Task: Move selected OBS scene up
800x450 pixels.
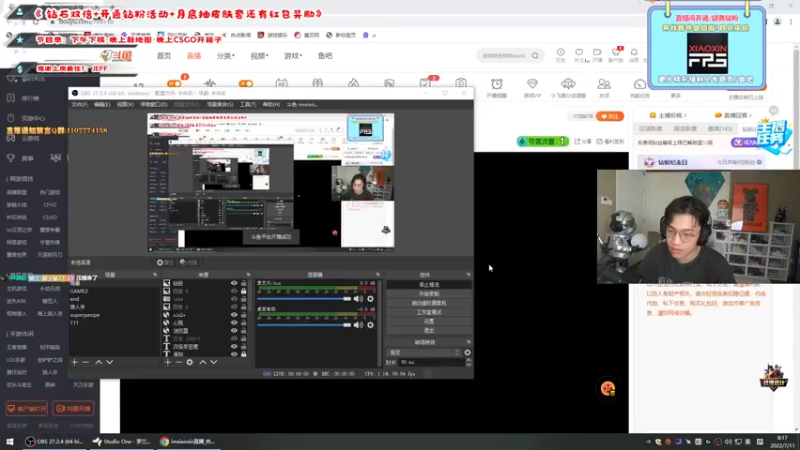Action: (x=98, y=362)
